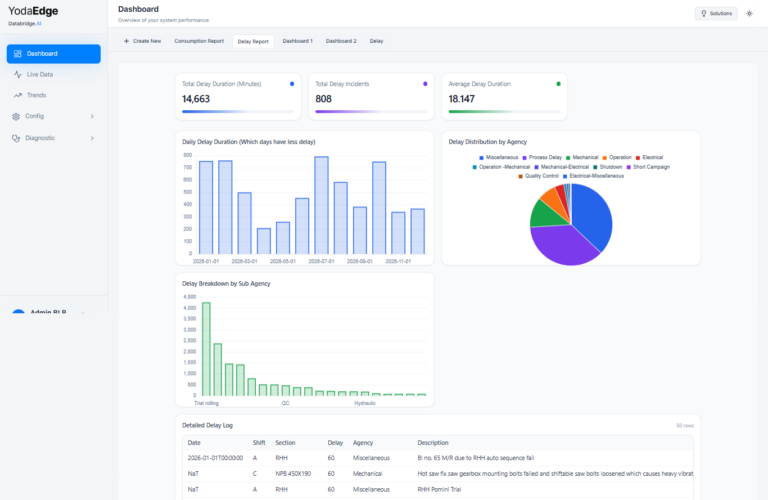The height and width of the screenshot is (500, 768).
Task: Click the tallest Trial rolling bar
Action: point(206,349)
